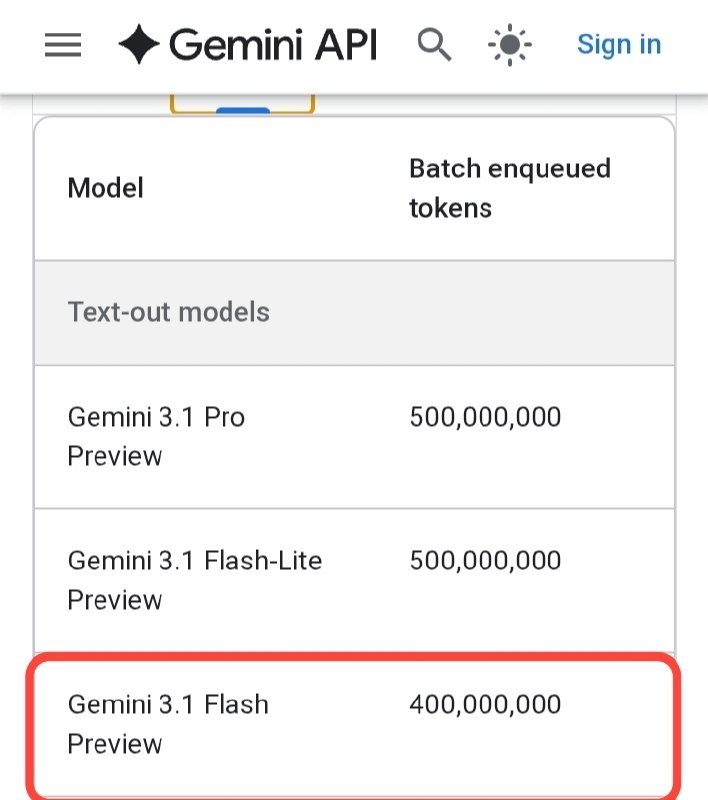The height and width of the screenshot is (800, 708).
Task: Click the 500,000,000 value for Flash-Lite Preview
Action: point(485,561)
